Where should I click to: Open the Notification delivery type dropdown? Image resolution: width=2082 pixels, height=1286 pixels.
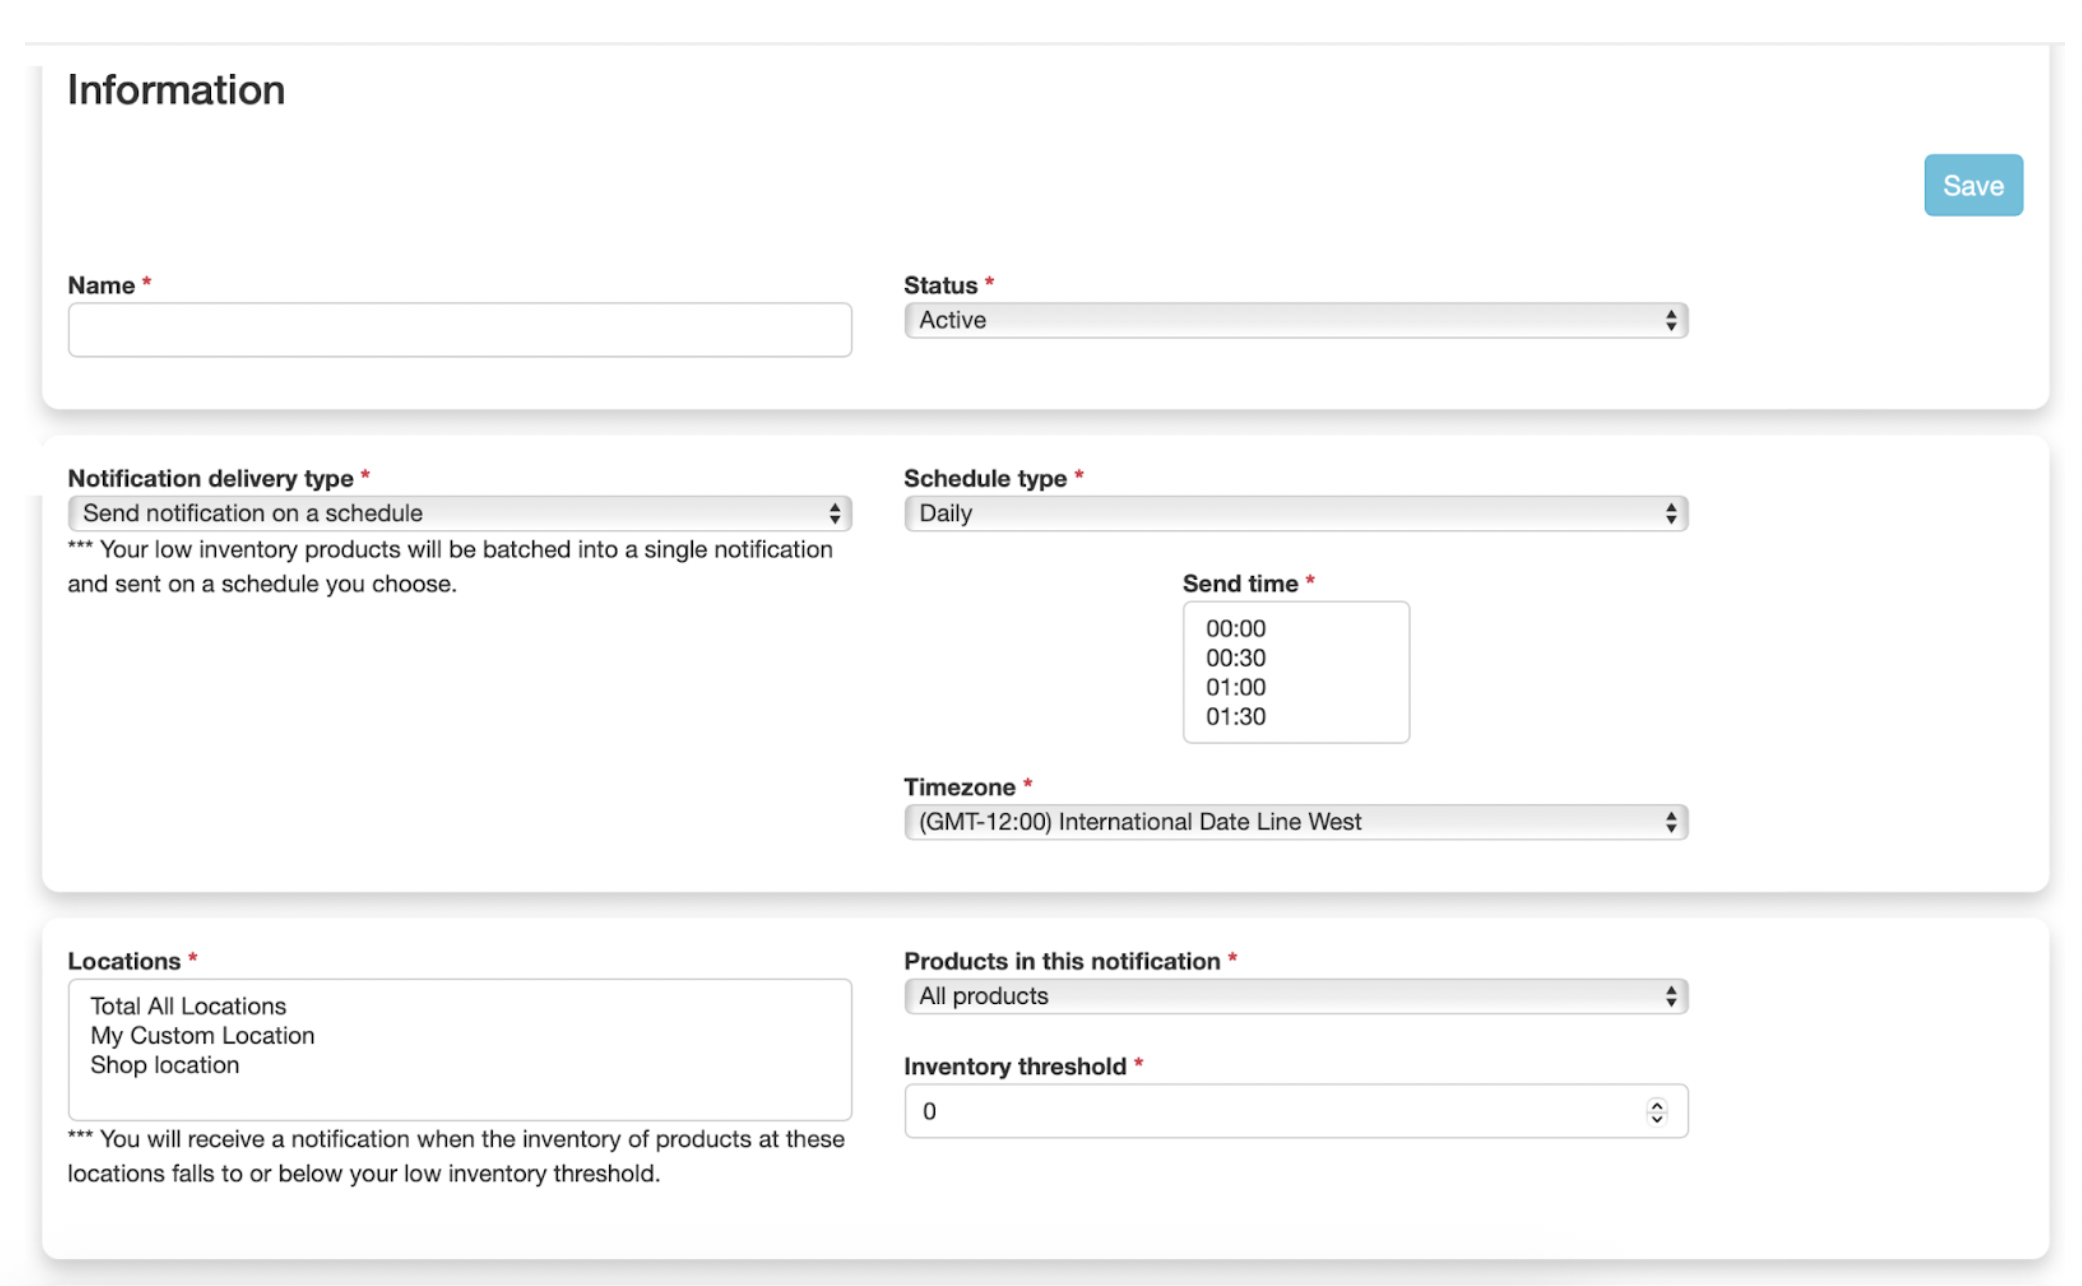pos(459,513)
